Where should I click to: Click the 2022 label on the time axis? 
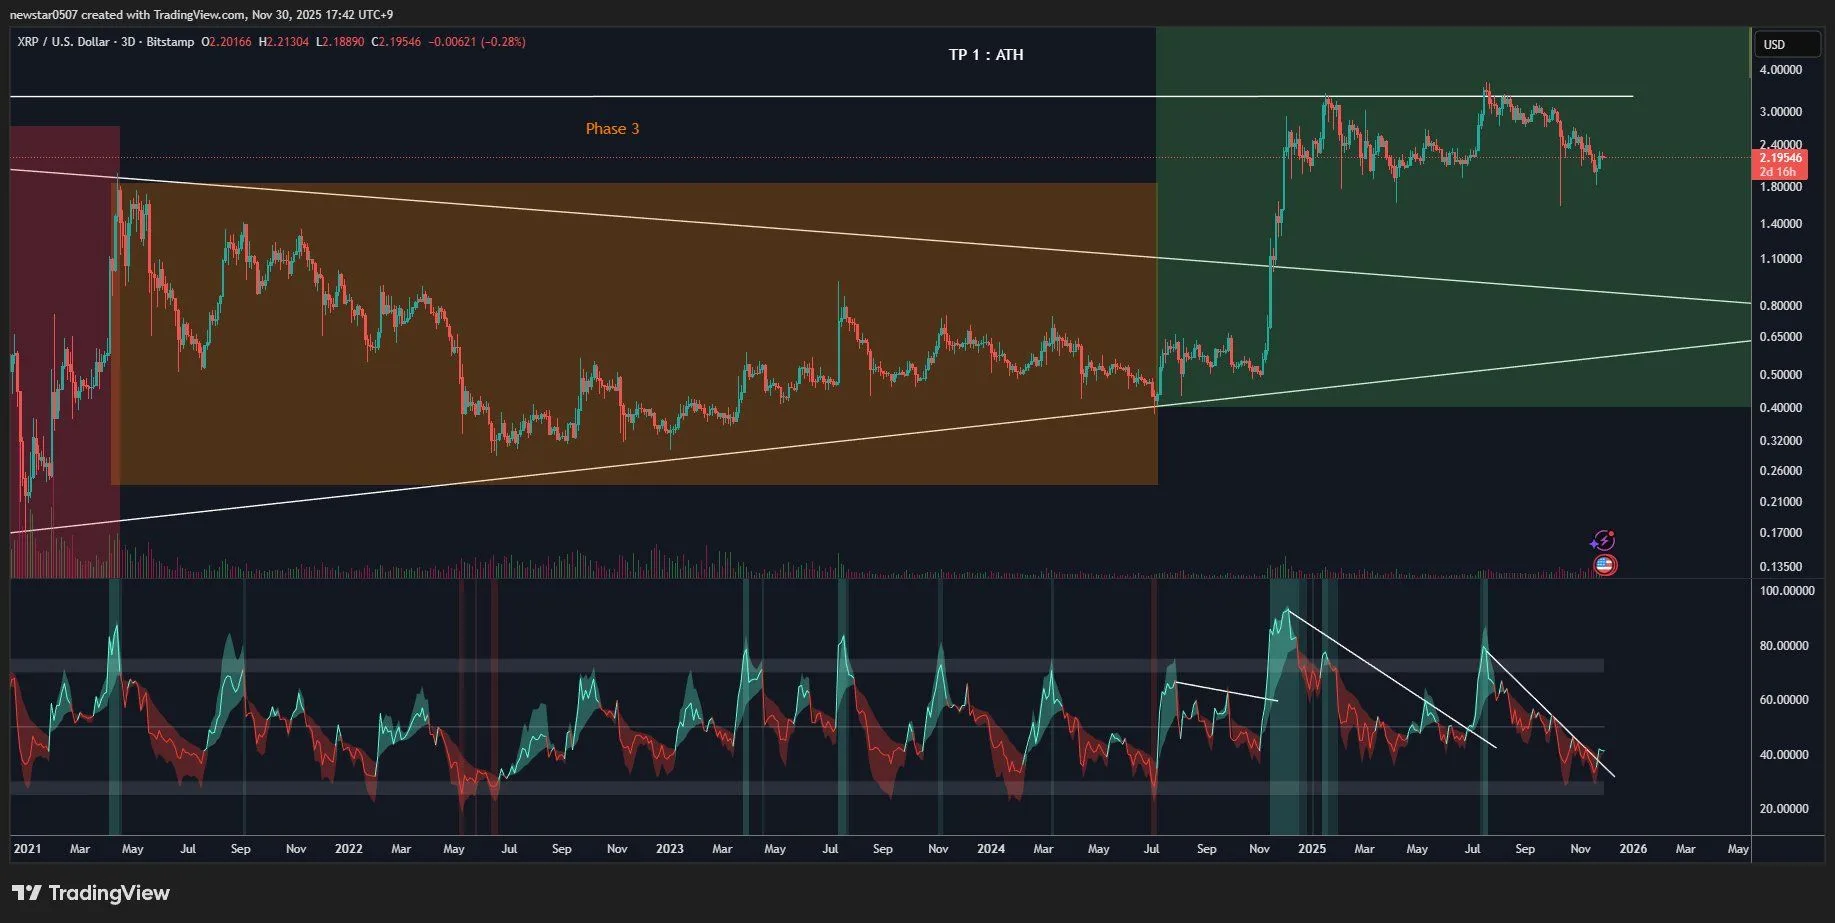348,849
